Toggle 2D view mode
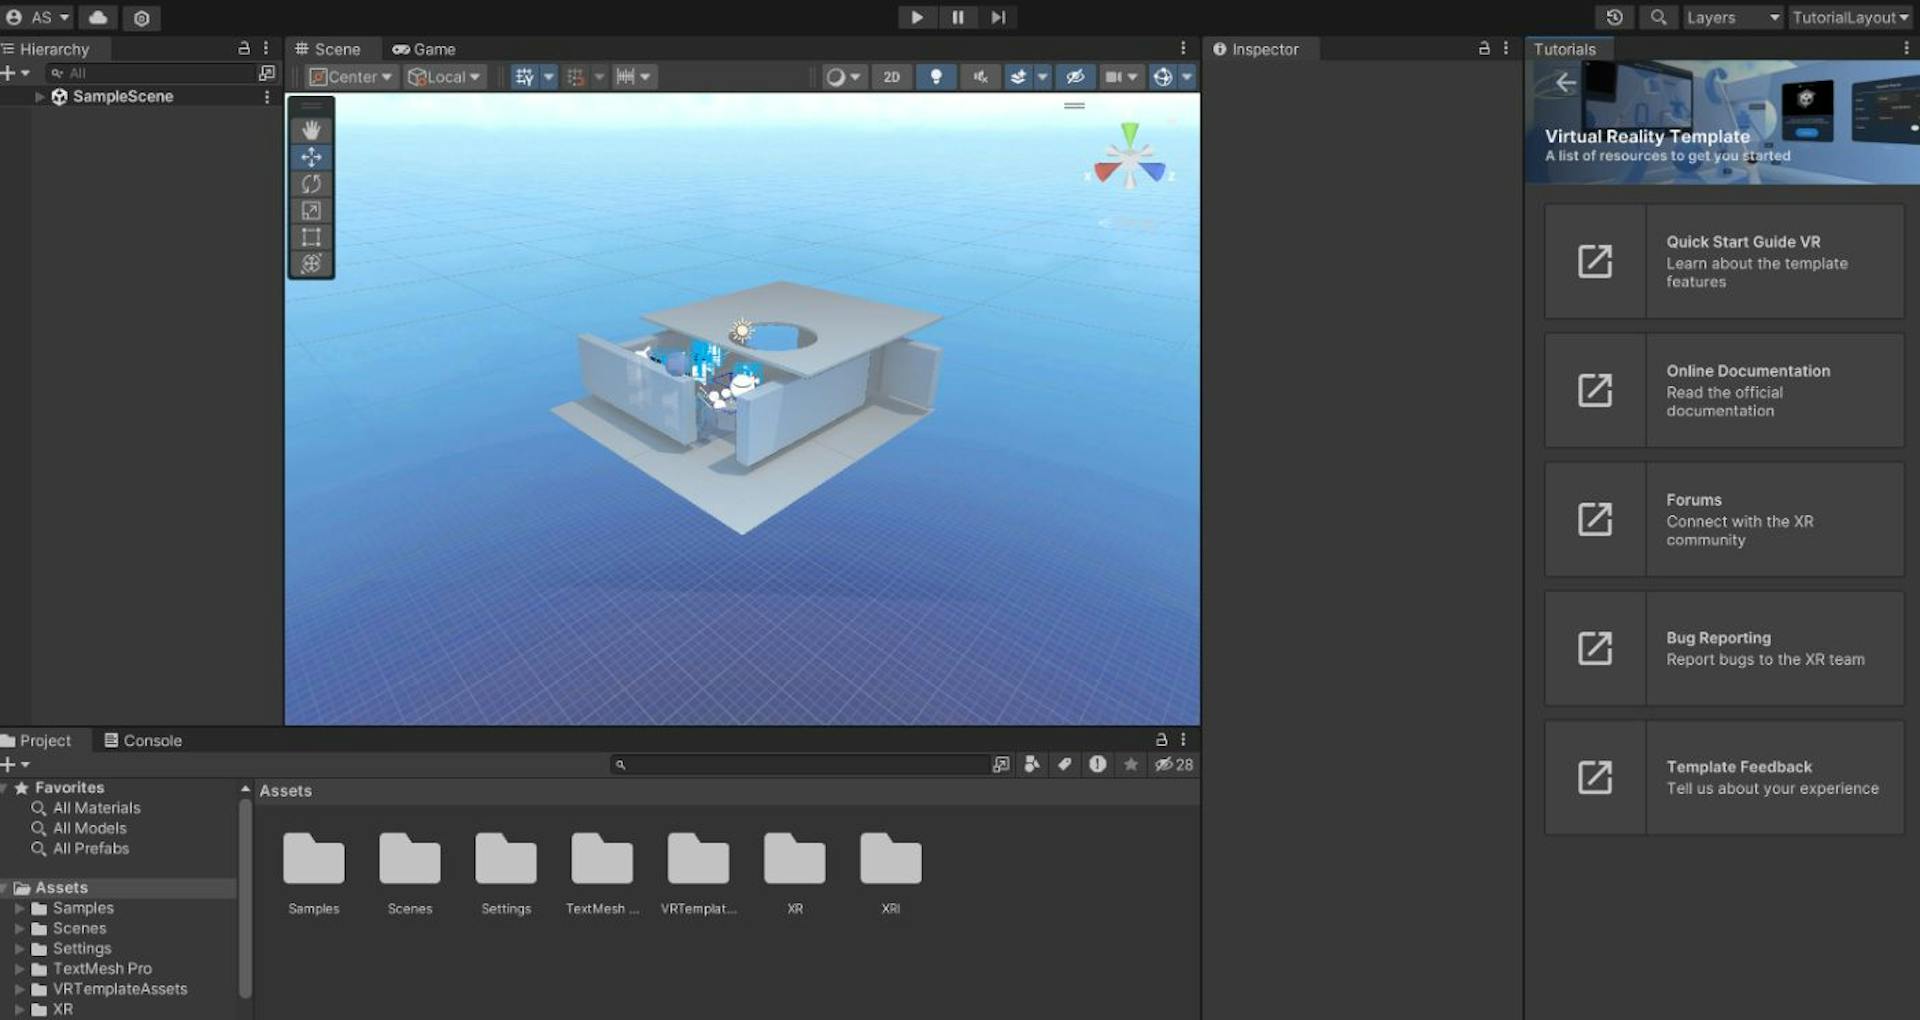The width and height of the screenshot is (1920, 1020). click(x=891, y=76)
